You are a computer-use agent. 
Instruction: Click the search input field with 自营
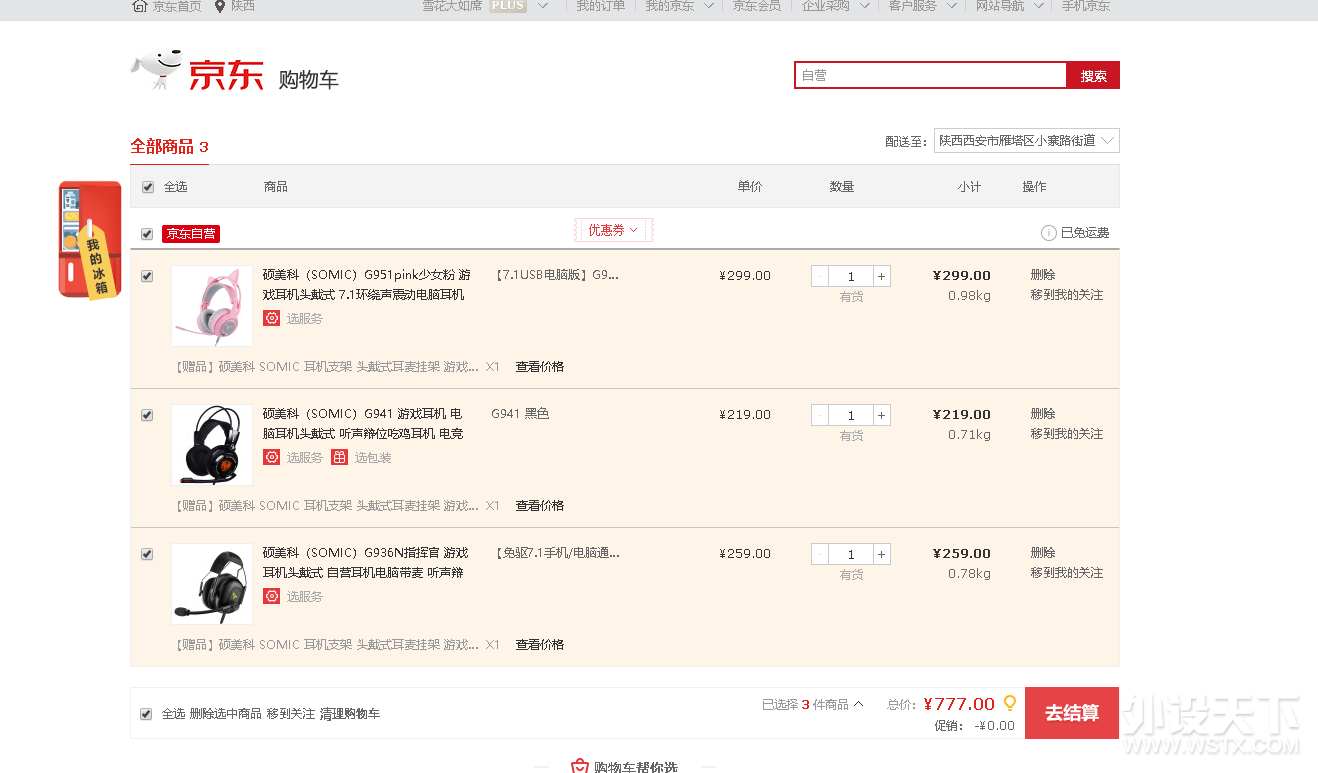click(931, 75)
